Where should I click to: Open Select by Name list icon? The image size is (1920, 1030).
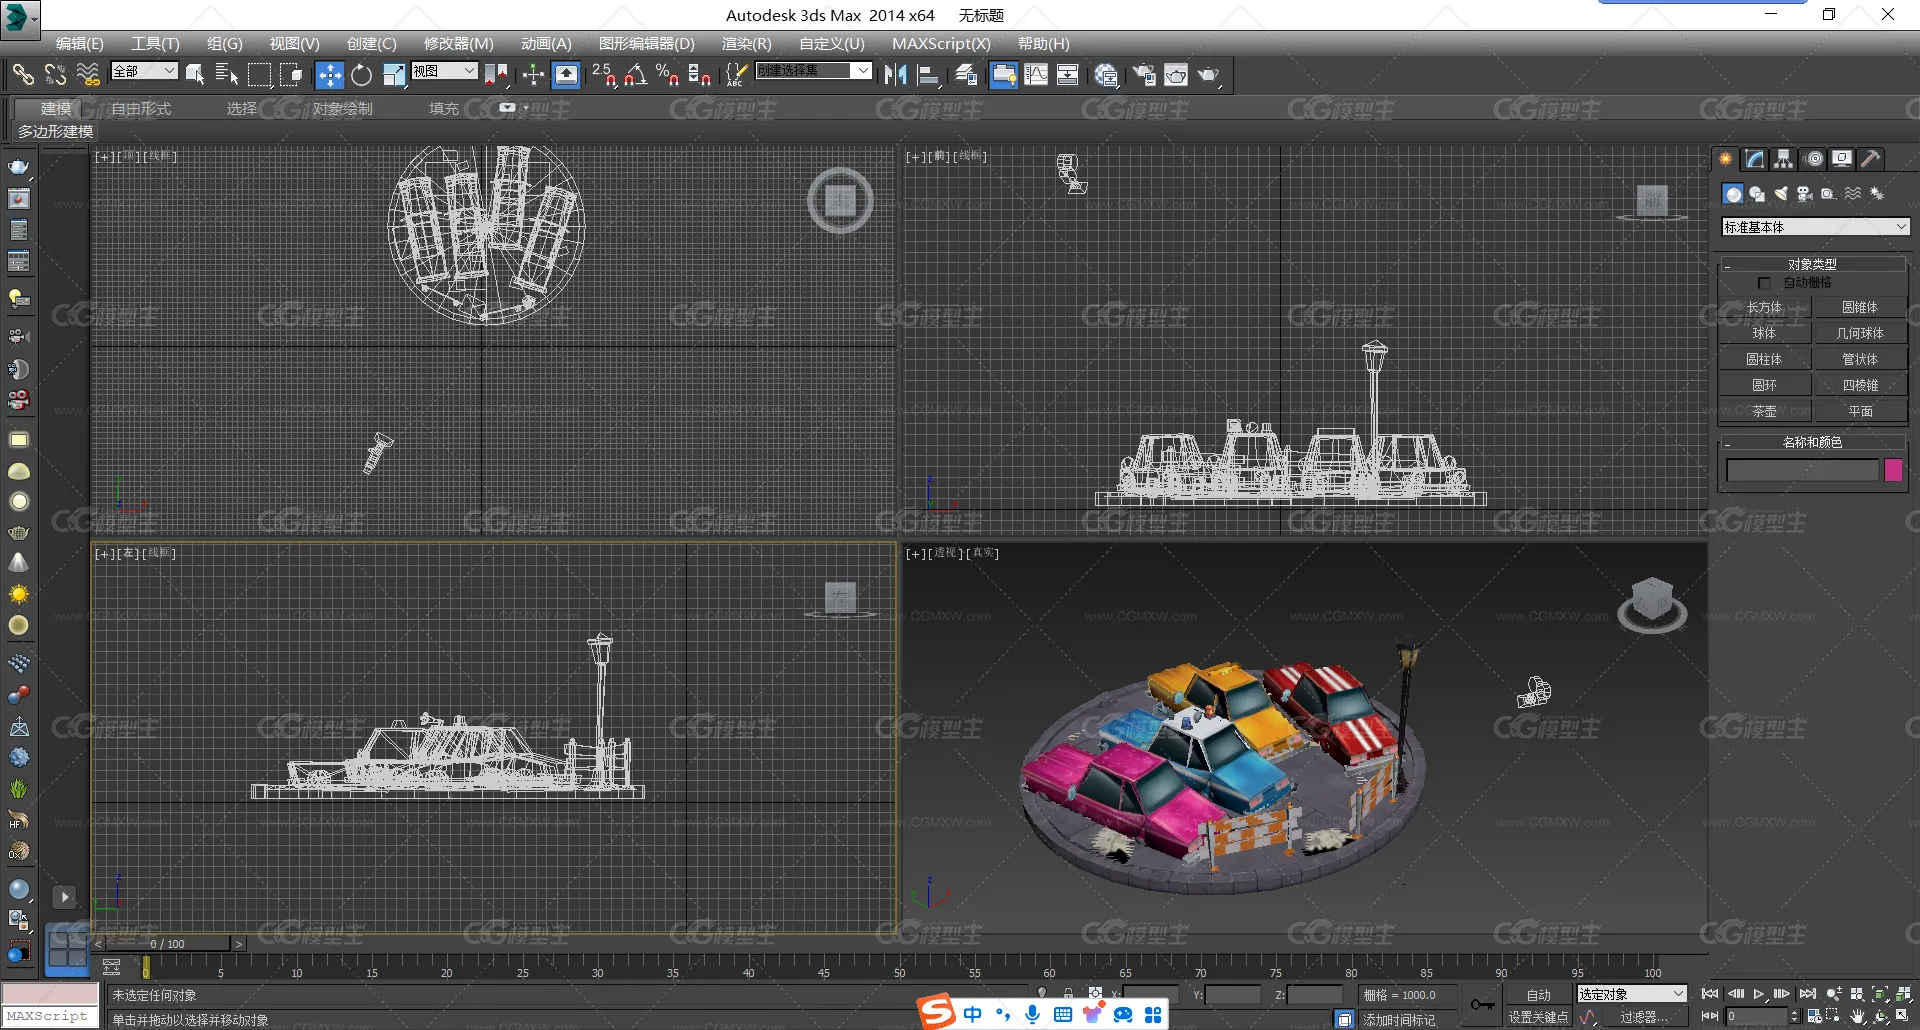227,75
